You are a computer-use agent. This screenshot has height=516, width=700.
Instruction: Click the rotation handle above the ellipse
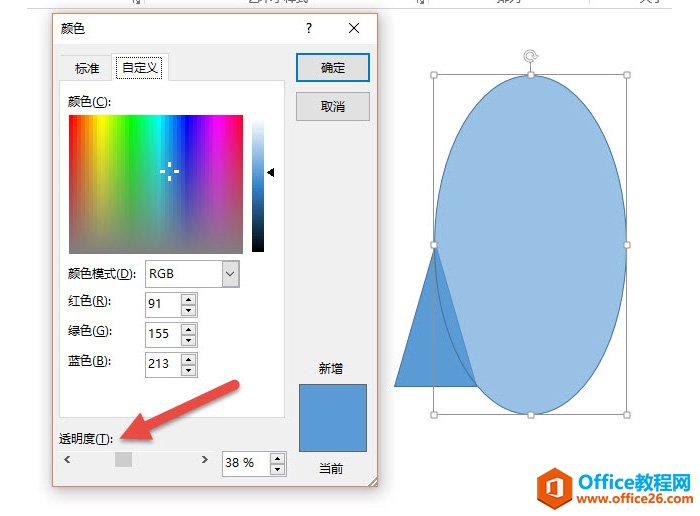[x=530, y=56]
